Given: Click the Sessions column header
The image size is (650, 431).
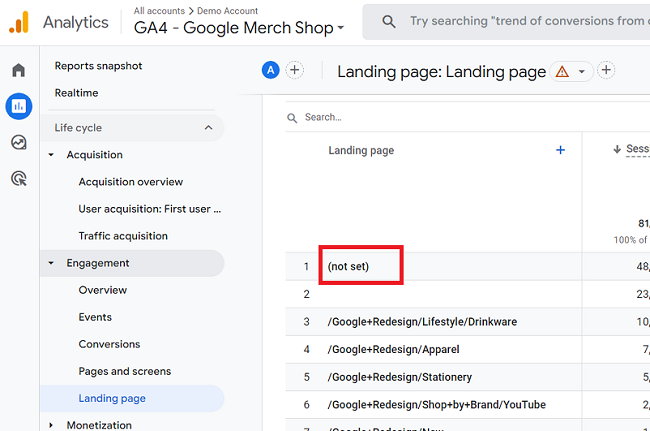Looking at the screenshot, I should pyautogui.click(x=637, y=149).
